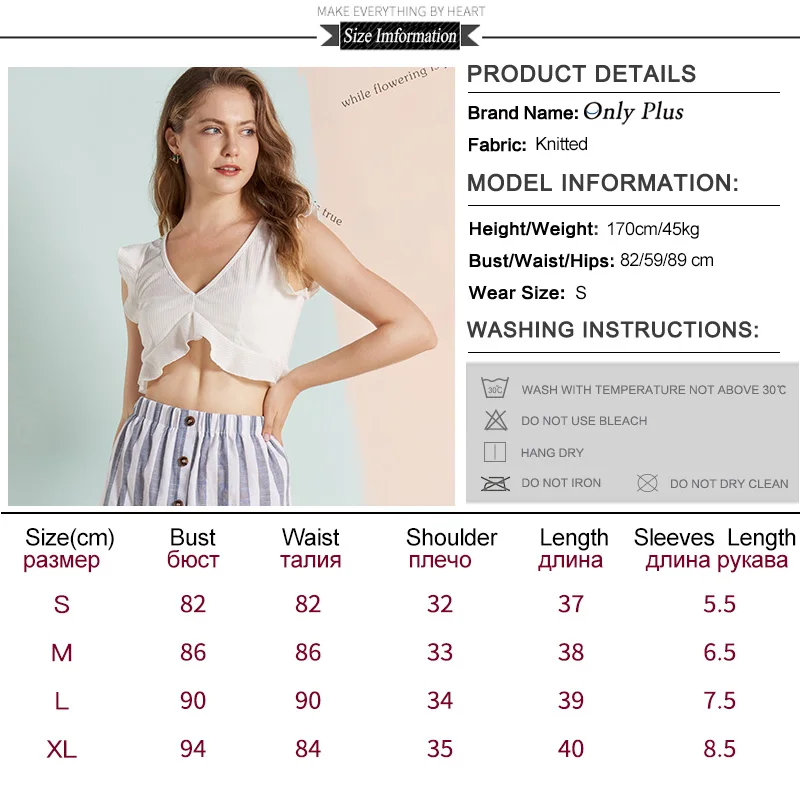Click the WASHING INSTRUCTIONS heading
Screen dimensions: 800x800
point(613,330)
